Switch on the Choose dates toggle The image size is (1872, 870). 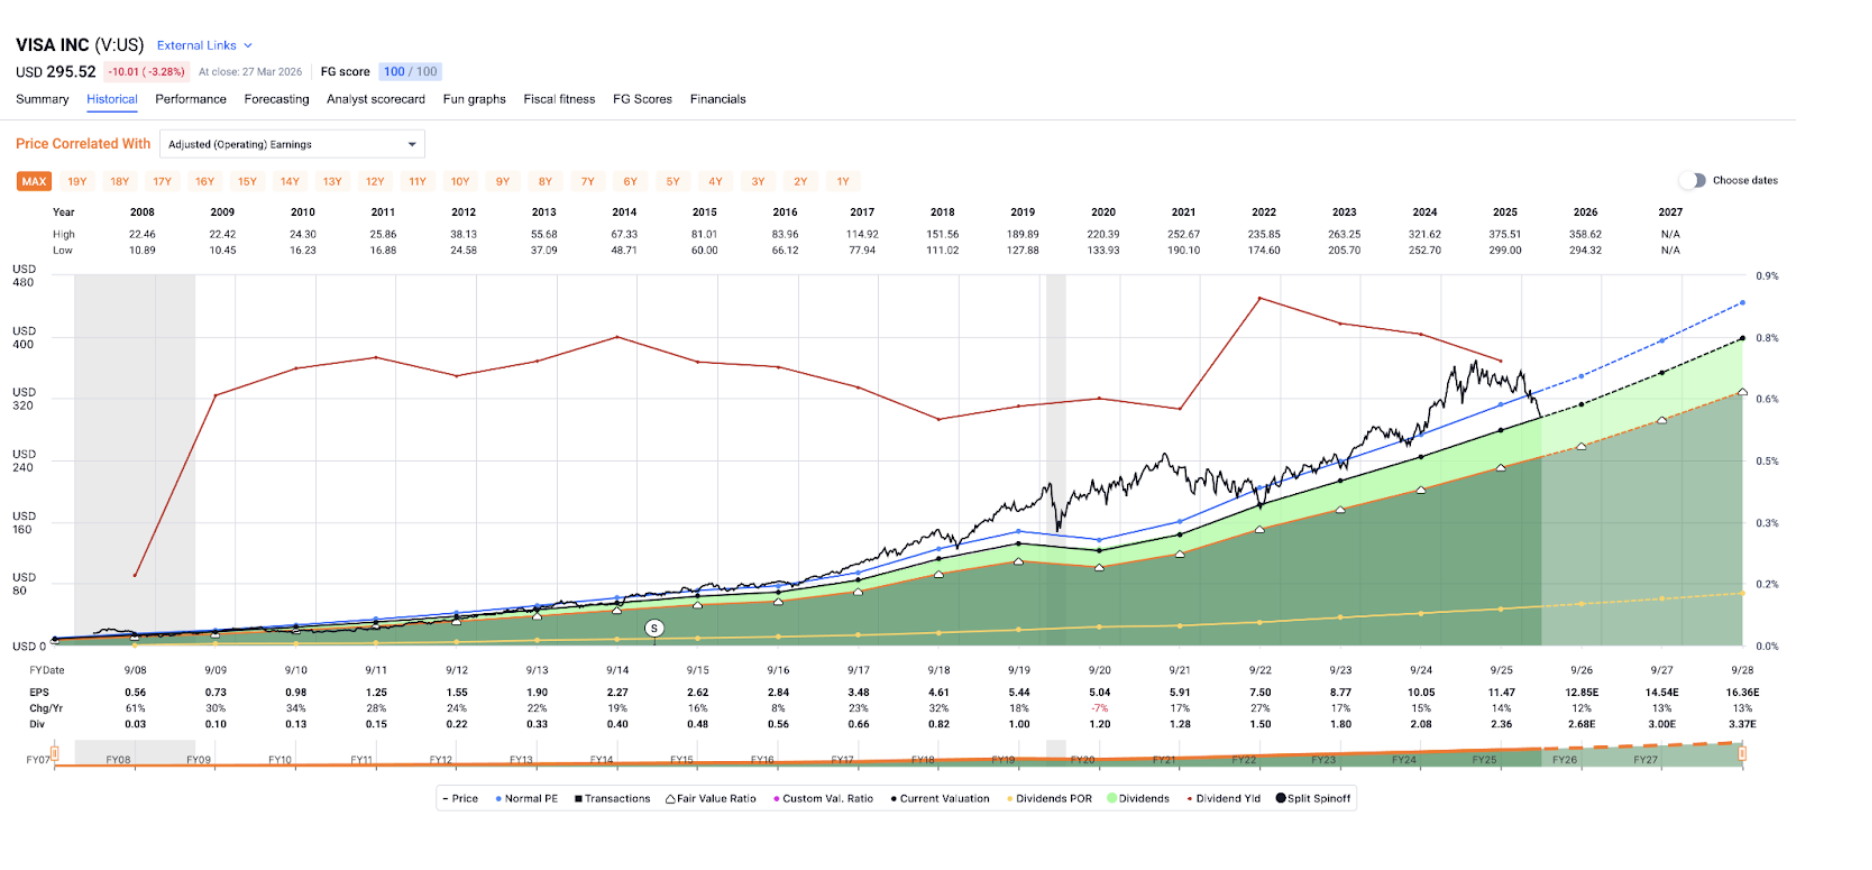coord(1692,180)
